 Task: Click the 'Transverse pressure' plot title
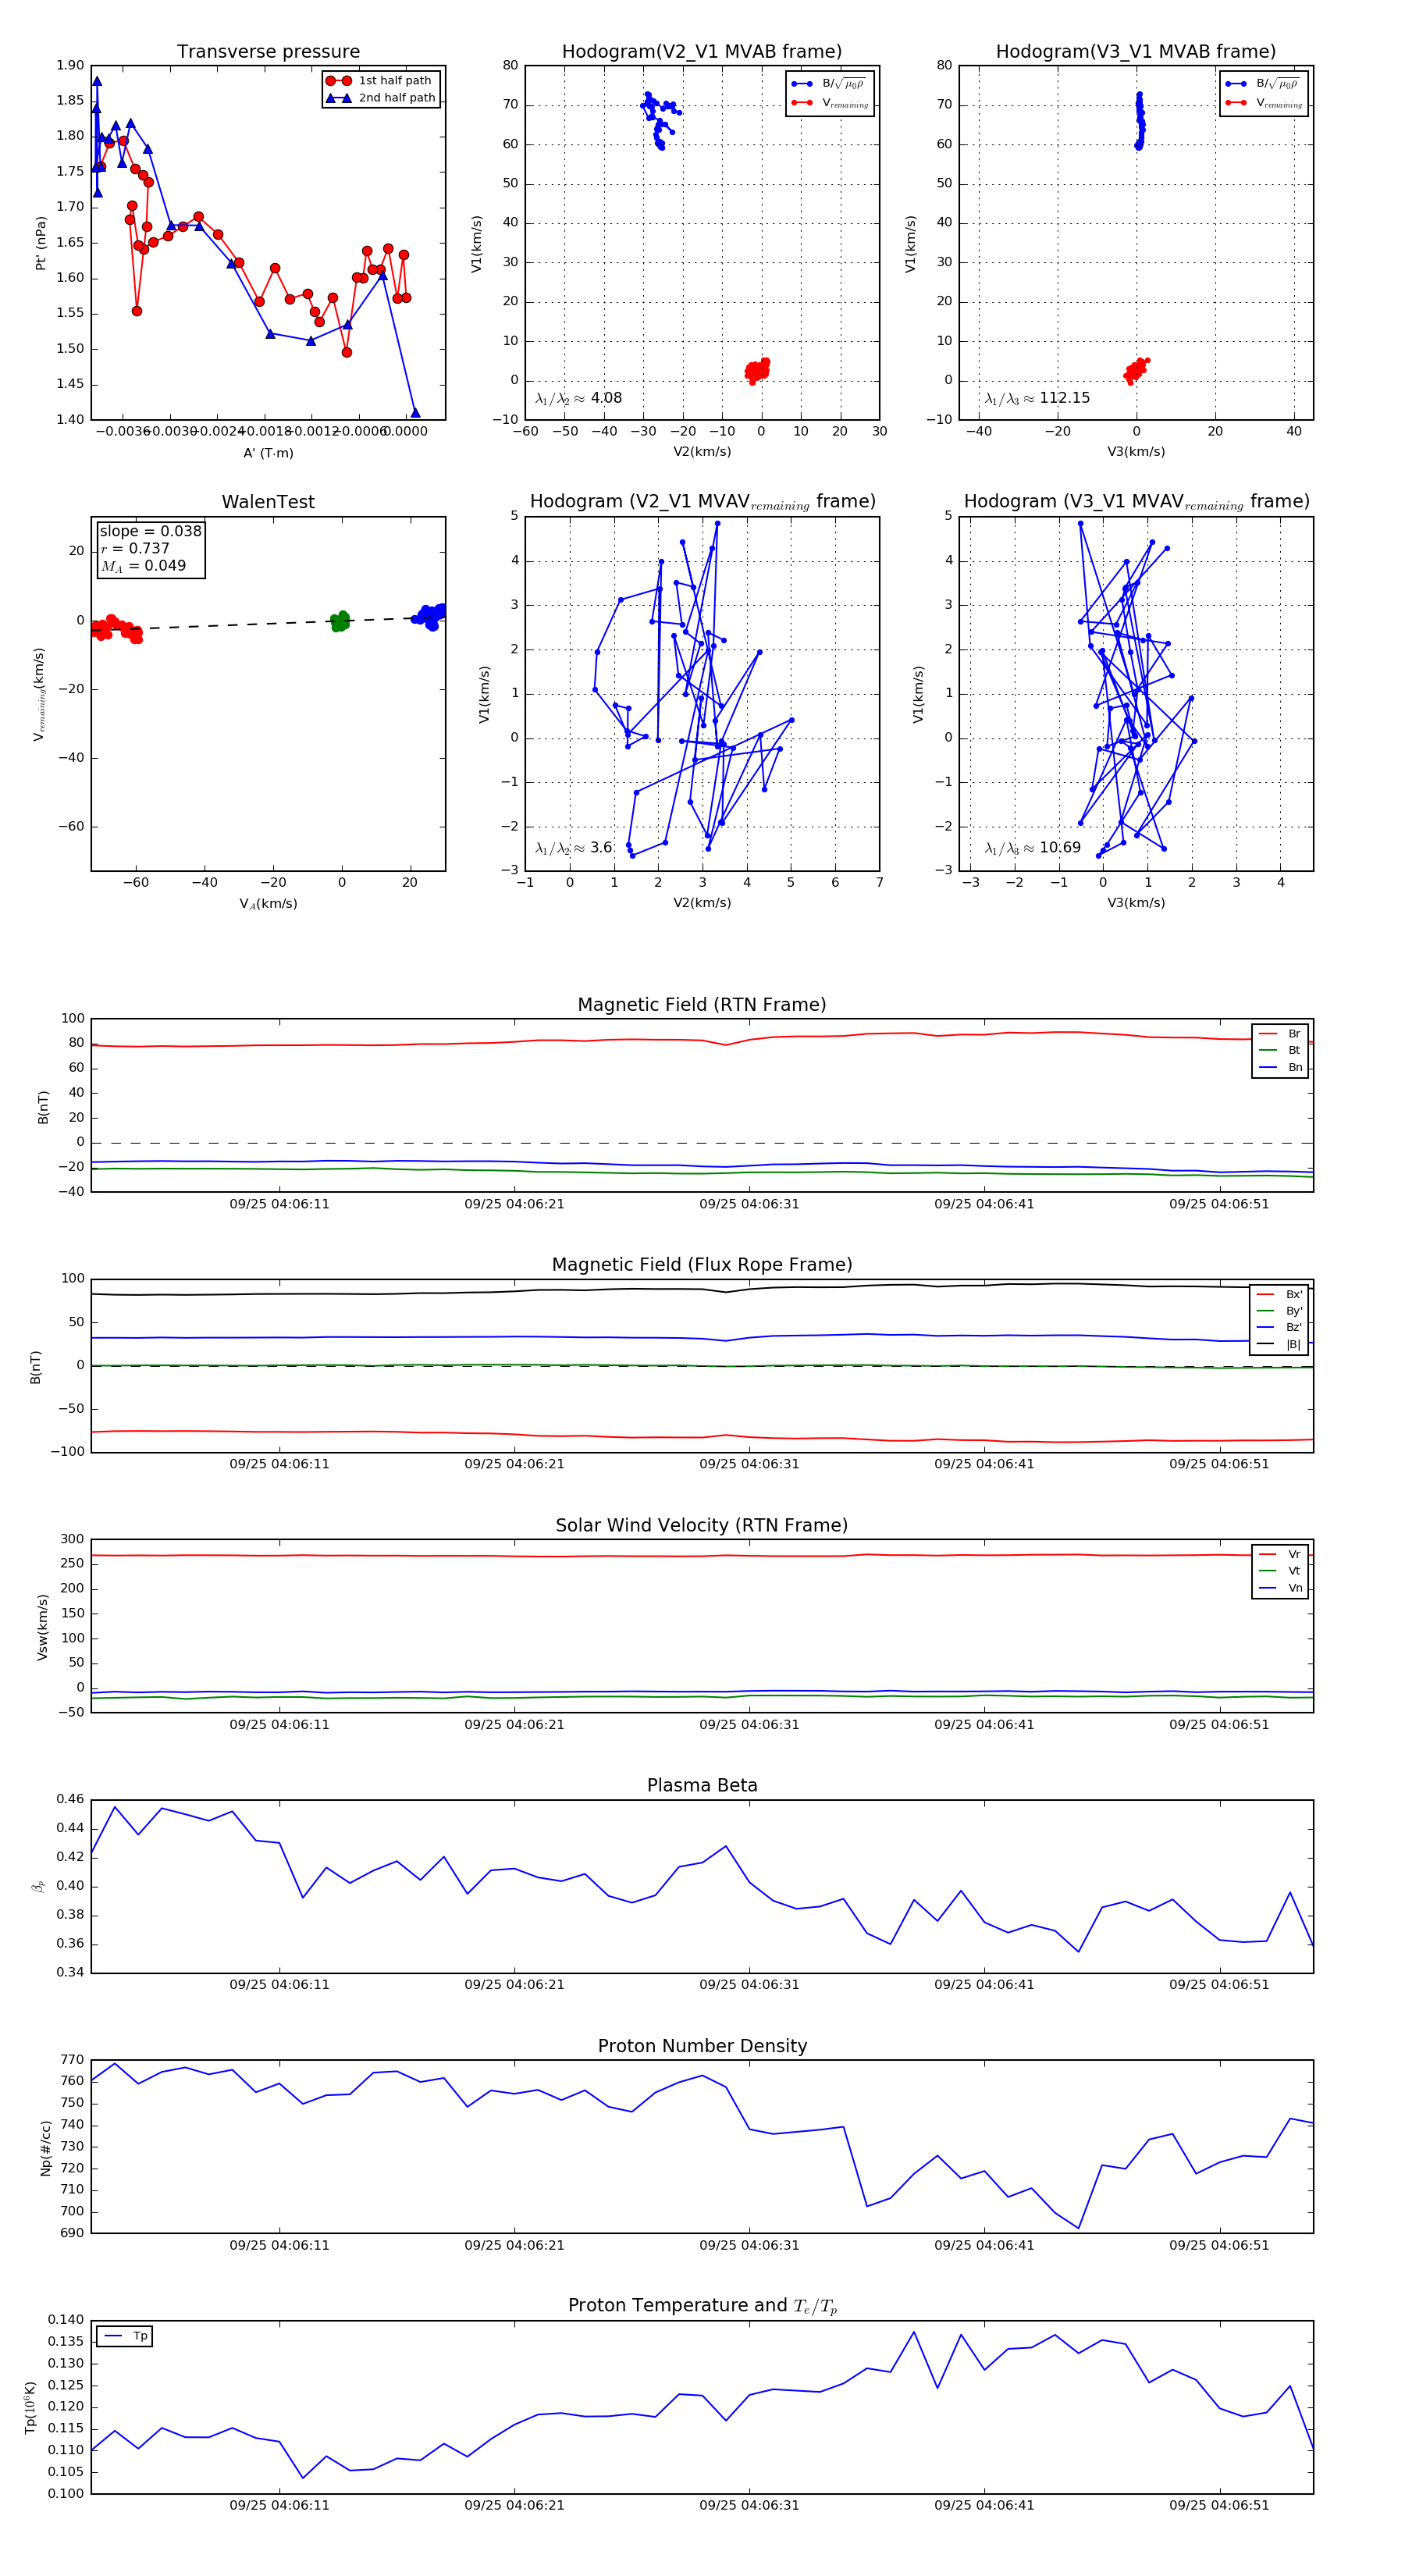(x=268, y=52)
